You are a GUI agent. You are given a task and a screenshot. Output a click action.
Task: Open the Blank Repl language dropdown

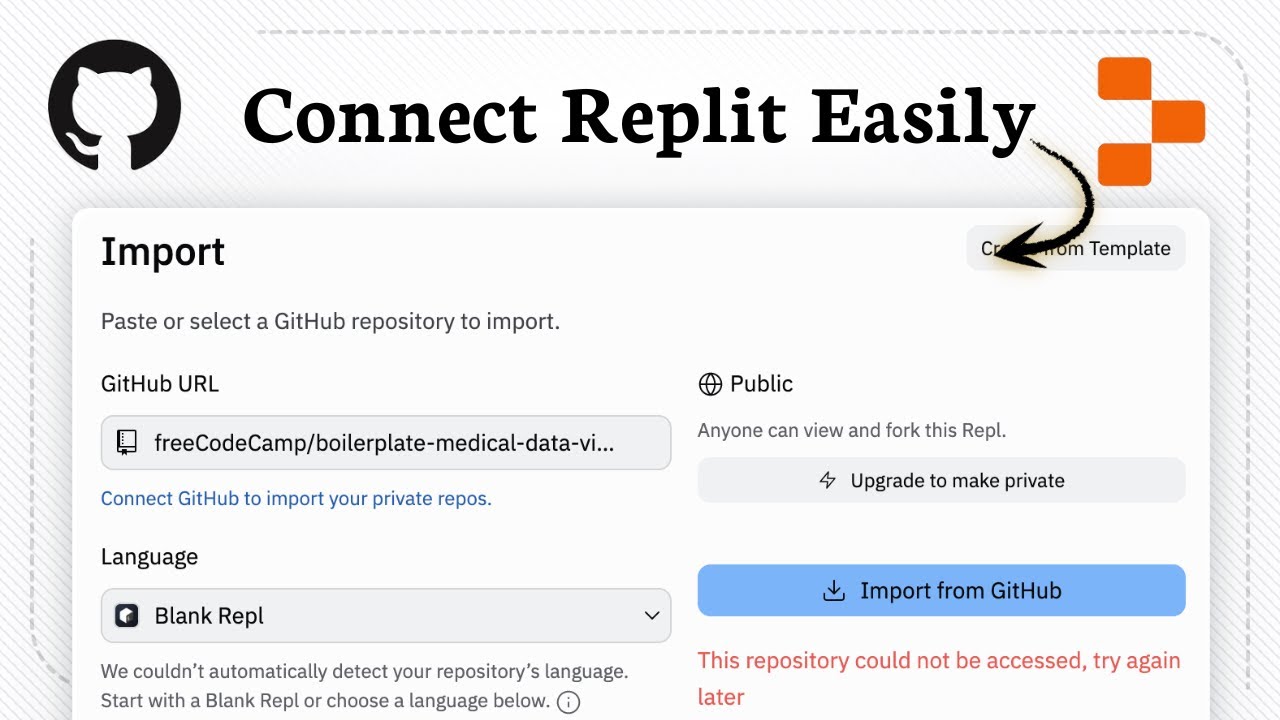385,615
